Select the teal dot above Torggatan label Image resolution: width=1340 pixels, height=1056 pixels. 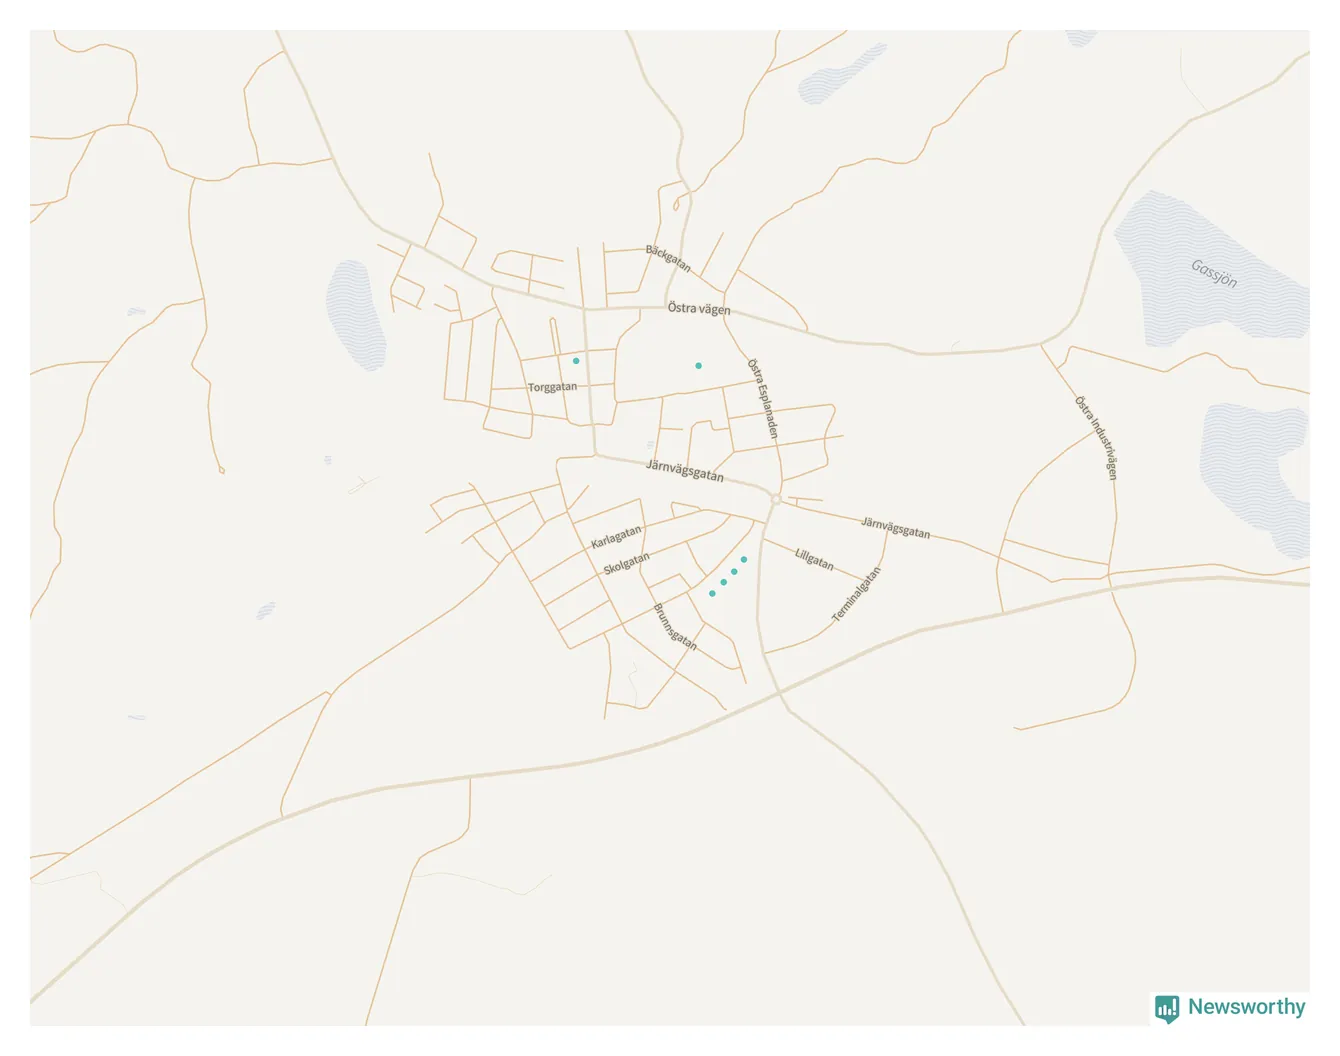pos(576,361)
